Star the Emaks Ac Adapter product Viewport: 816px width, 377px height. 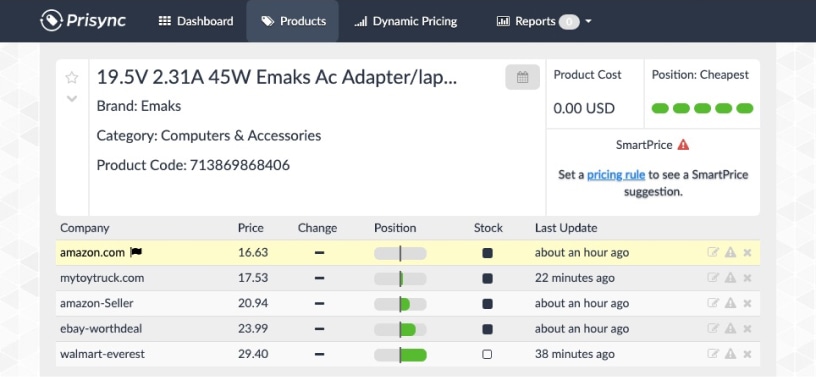[x=72, y=78]
